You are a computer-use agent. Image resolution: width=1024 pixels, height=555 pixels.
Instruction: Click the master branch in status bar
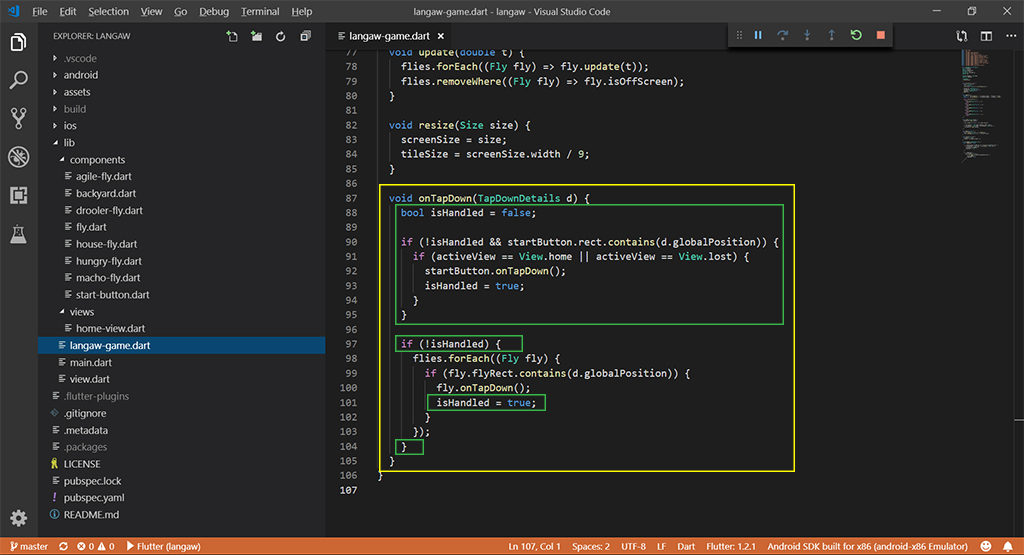(x=28, y=547)
